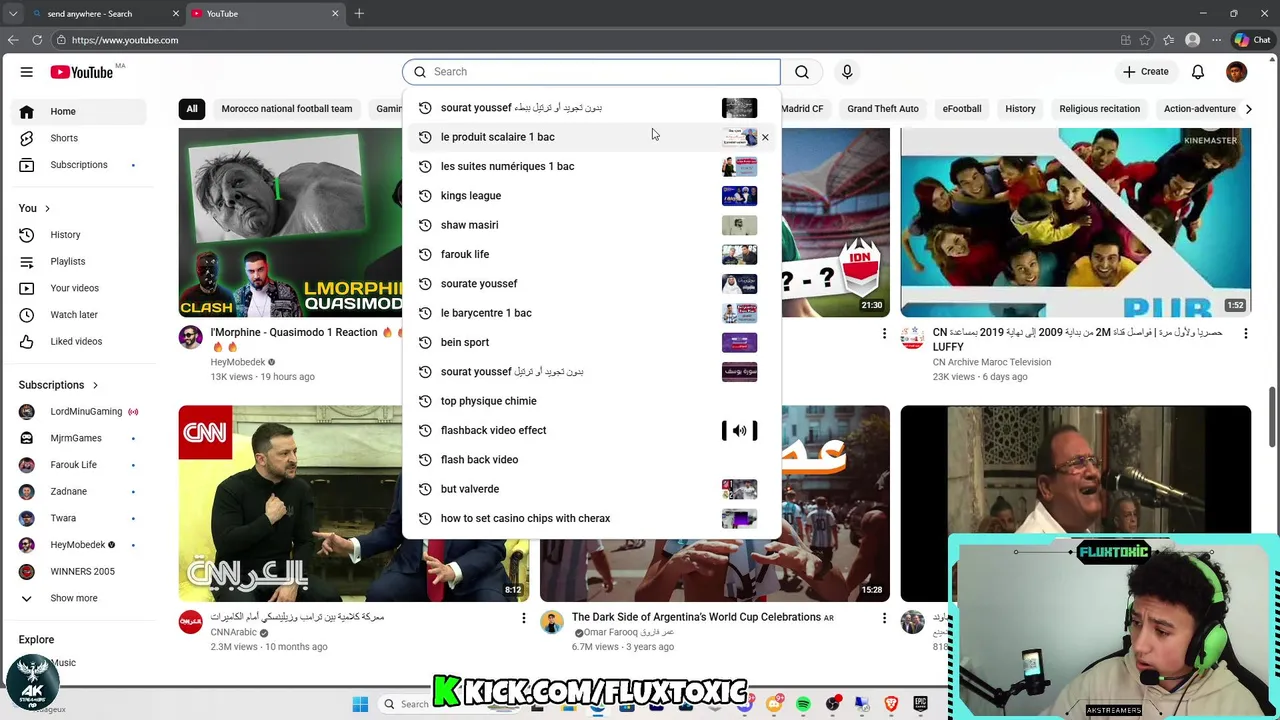Select the Religious recitation chip

point(1099,109)
